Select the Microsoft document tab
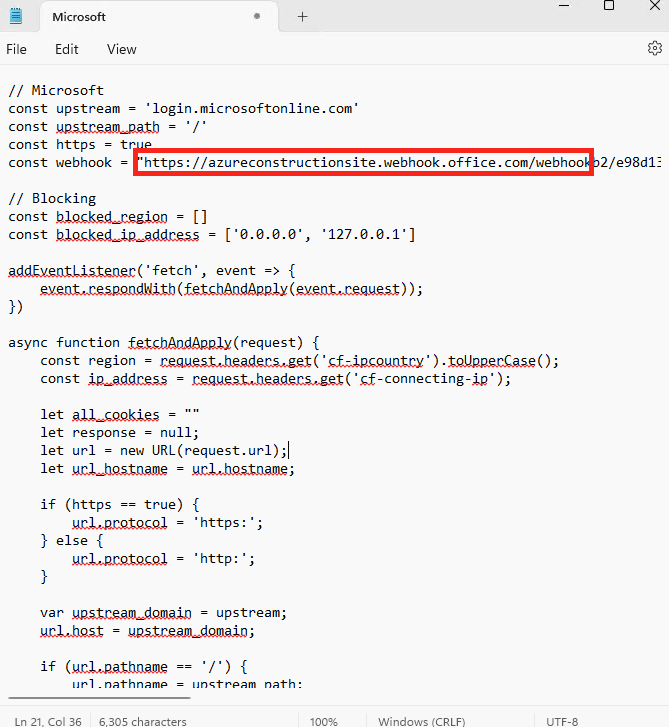The width and height of the screenshot is (669, 727). coord(159,17)
